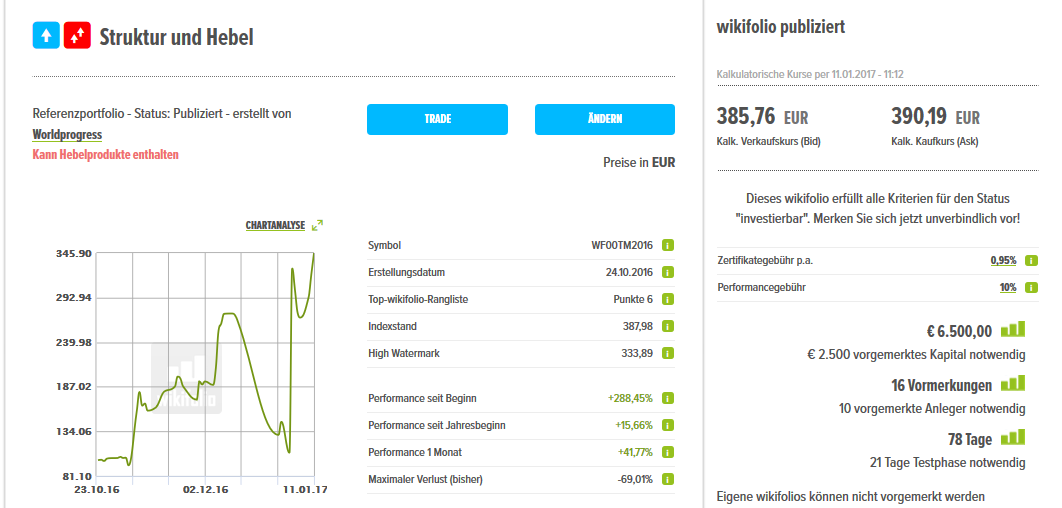Open the info icon for Erstellungsdatum

click(x=667, y=272)
